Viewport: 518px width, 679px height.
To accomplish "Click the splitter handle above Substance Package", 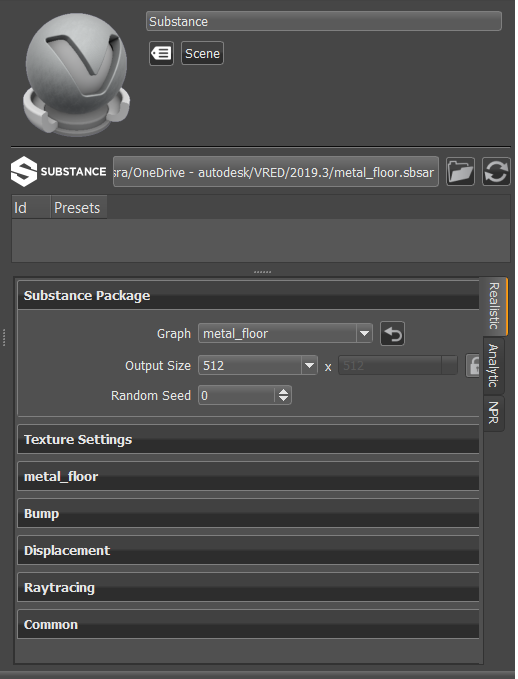I will 262,272.
